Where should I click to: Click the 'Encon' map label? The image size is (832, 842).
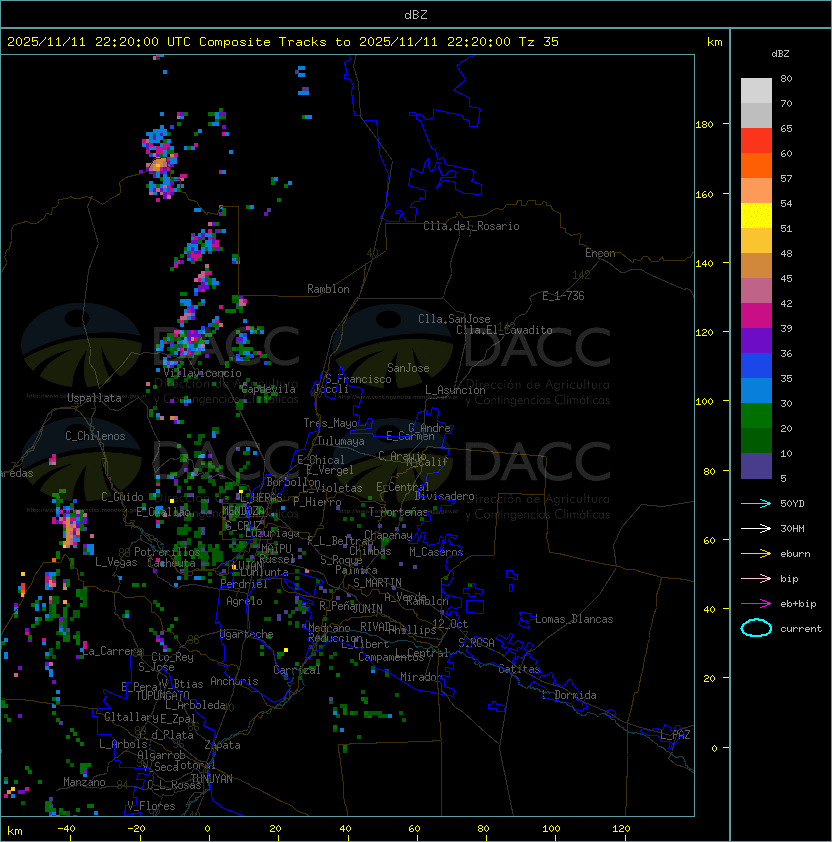click(x=600, y=253)
